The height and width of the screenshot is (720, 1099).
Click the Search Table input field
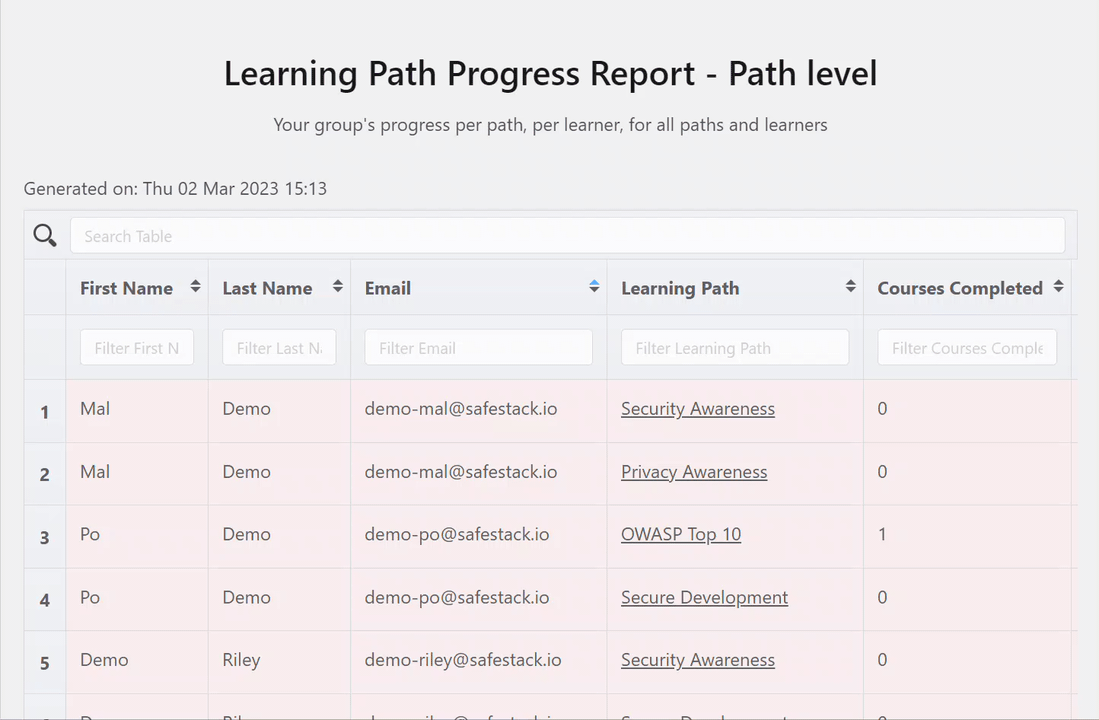coord(568,235)
